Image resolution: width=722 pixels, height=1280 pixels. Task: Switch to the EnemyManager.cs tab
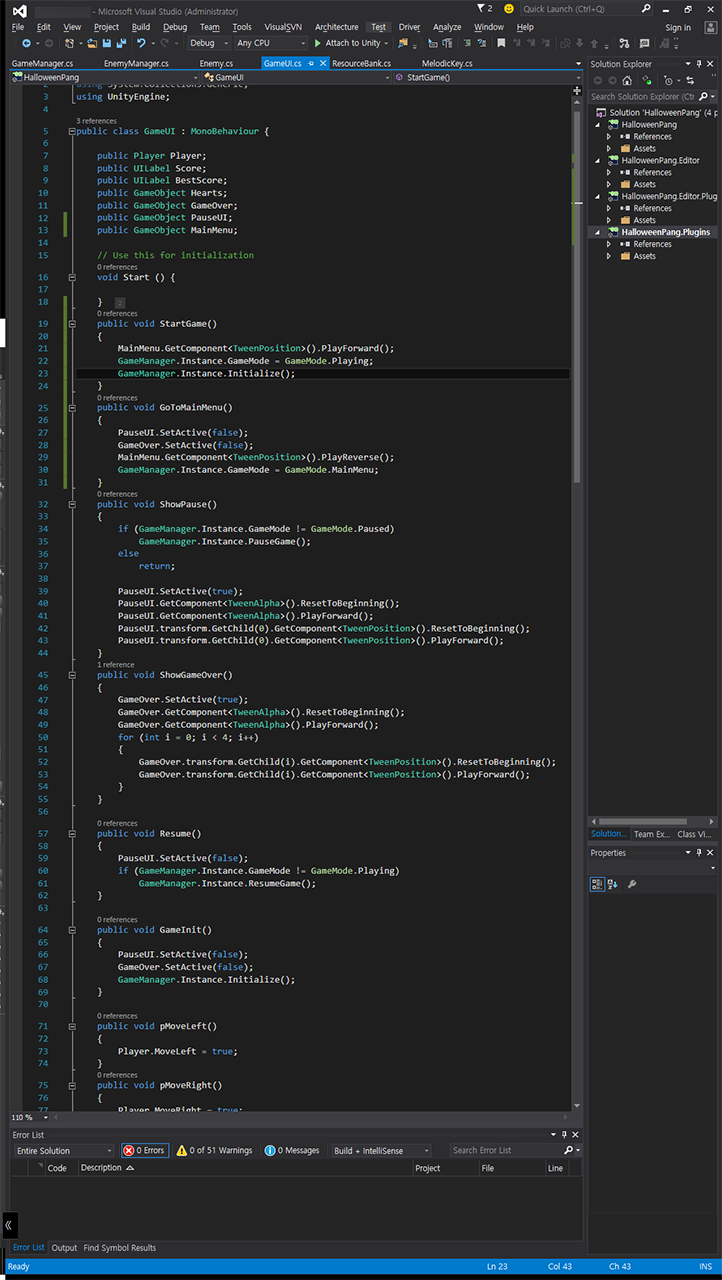pyautogui.click(x=136, y=63)
